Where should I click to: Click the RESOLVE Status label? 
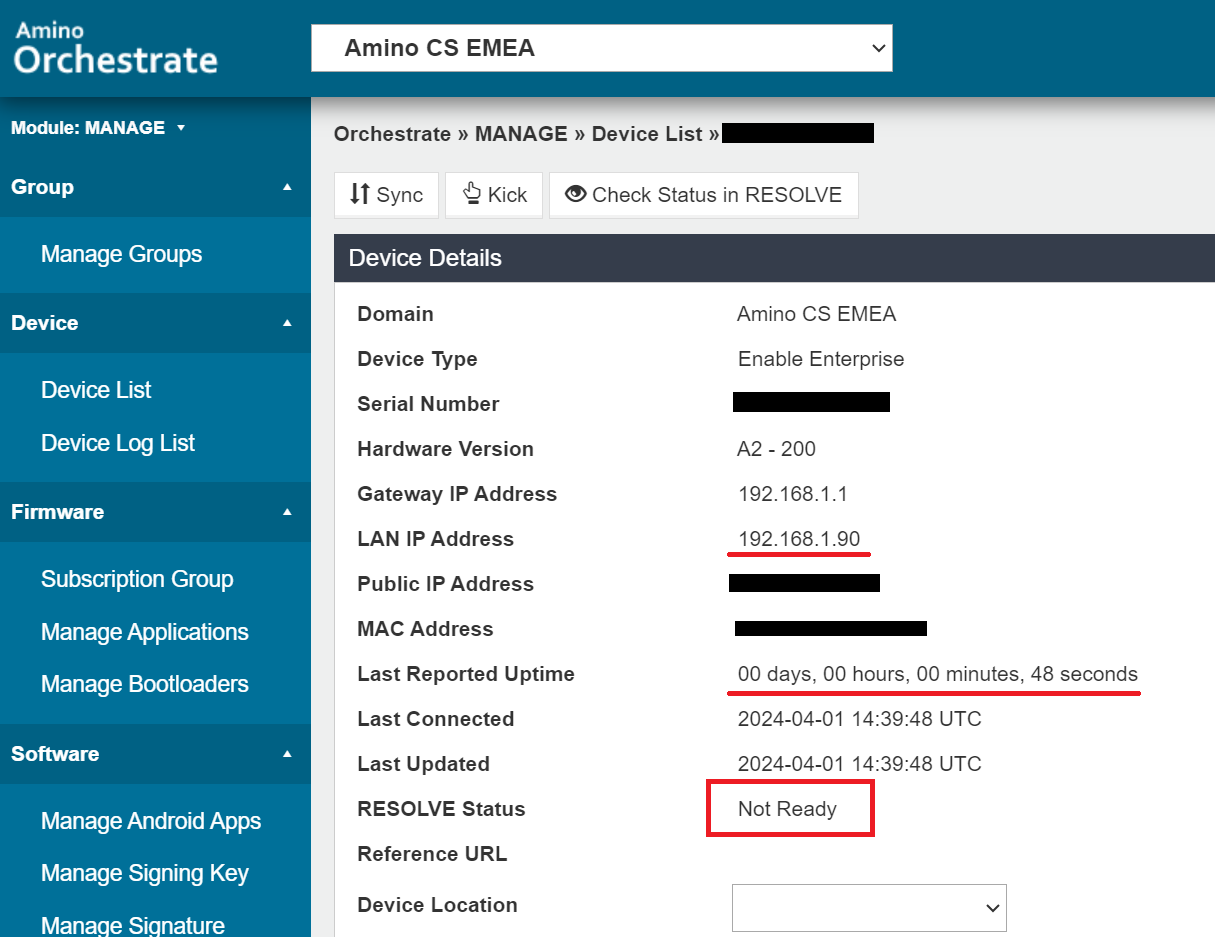[x=441, y=809]
